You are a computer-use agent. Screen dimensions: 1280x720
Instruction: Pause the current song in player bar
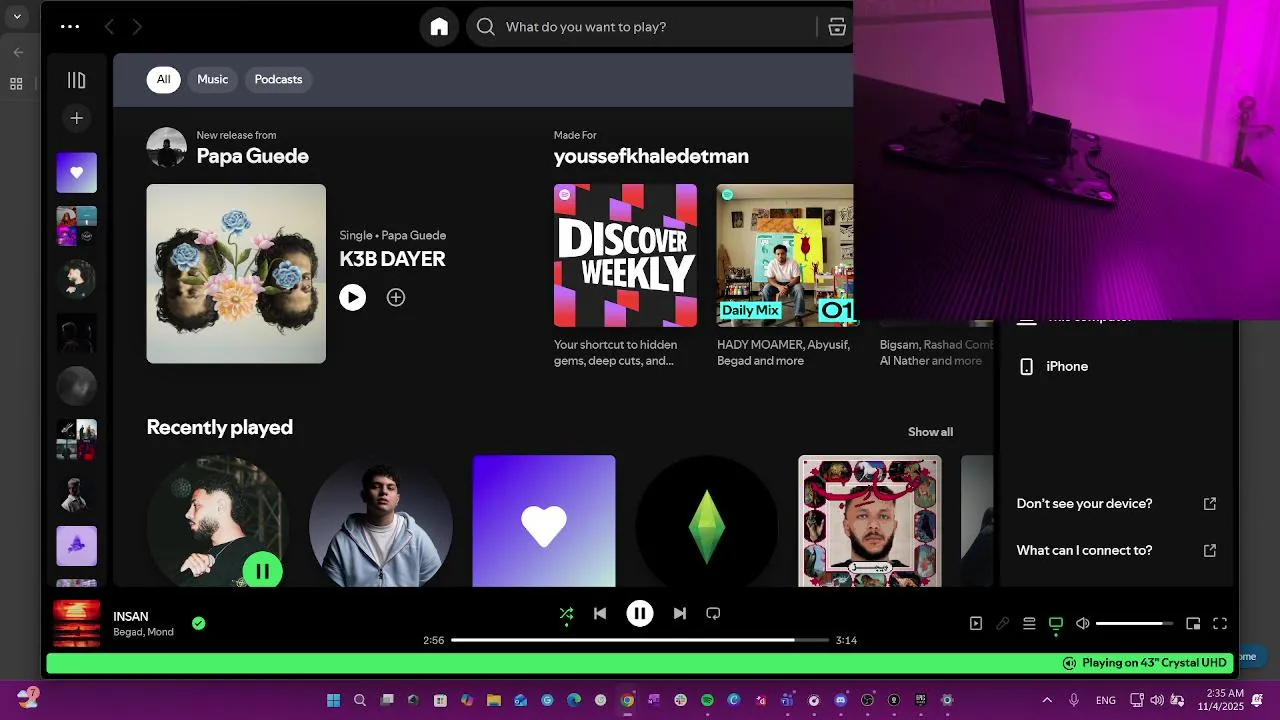[640, 613]
